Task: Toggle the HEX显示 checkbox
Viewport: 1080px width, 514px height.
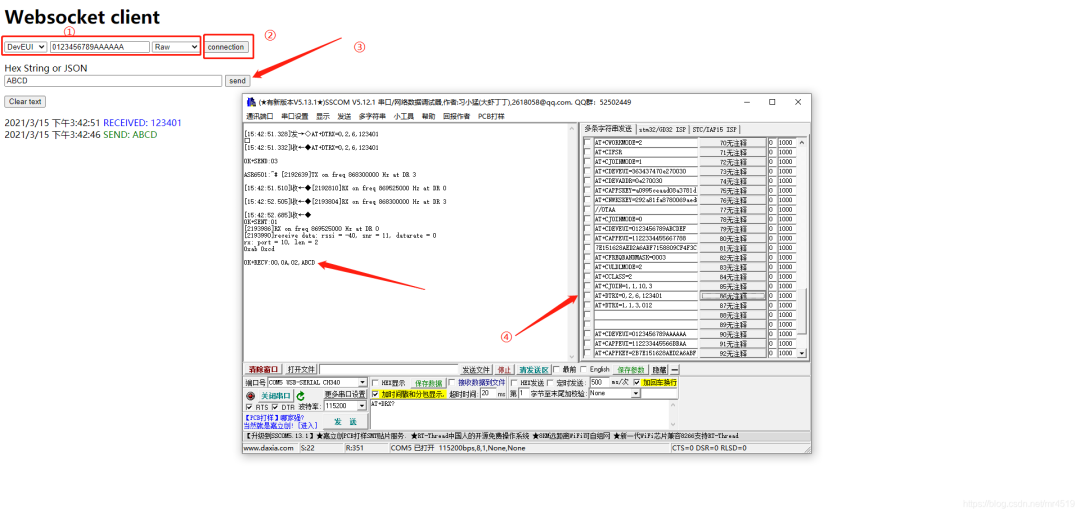Action: (375, 382)
